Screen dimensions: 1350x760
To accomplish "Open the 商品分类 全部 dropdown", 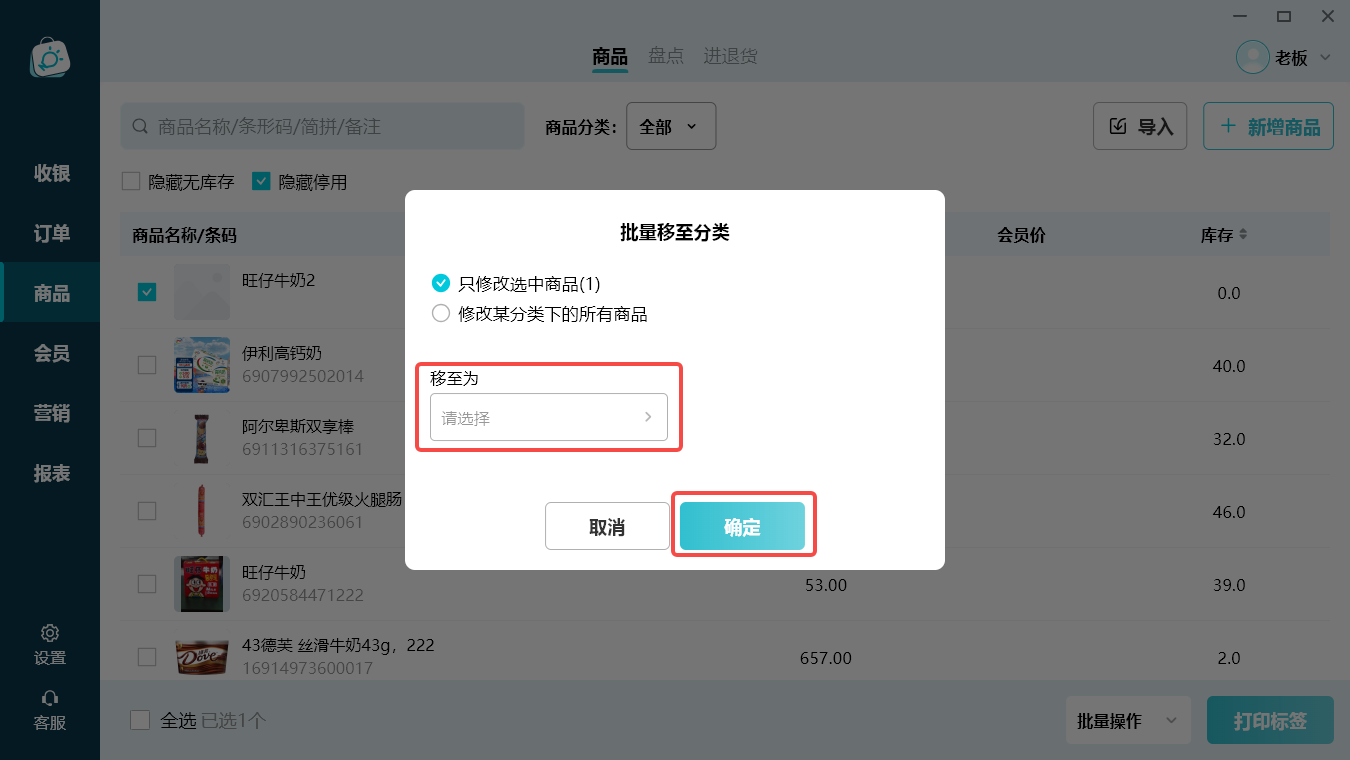I will coord(671,126).
